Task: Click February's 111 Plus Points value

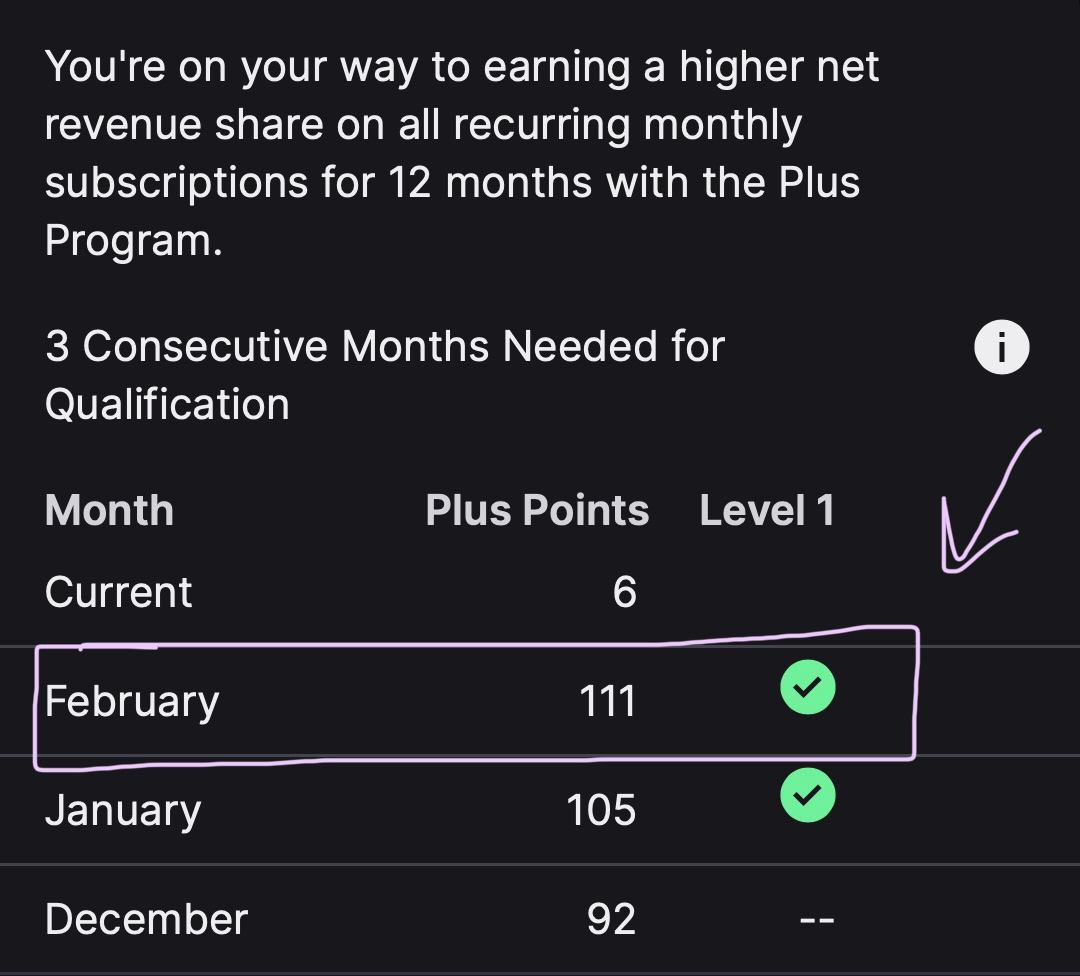Action: [x=607, y=701]
